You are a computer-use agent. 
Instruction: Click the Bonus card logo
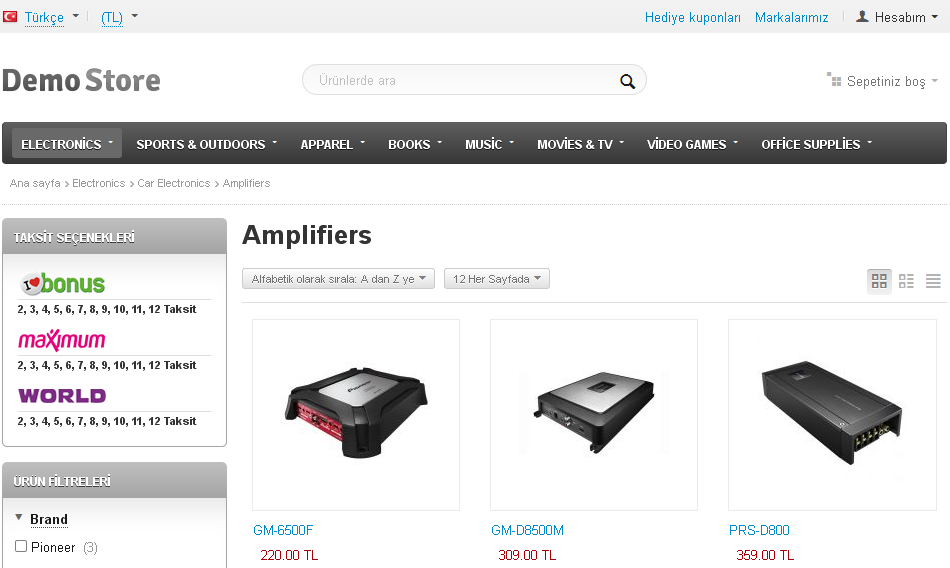(x=62, y=283)
